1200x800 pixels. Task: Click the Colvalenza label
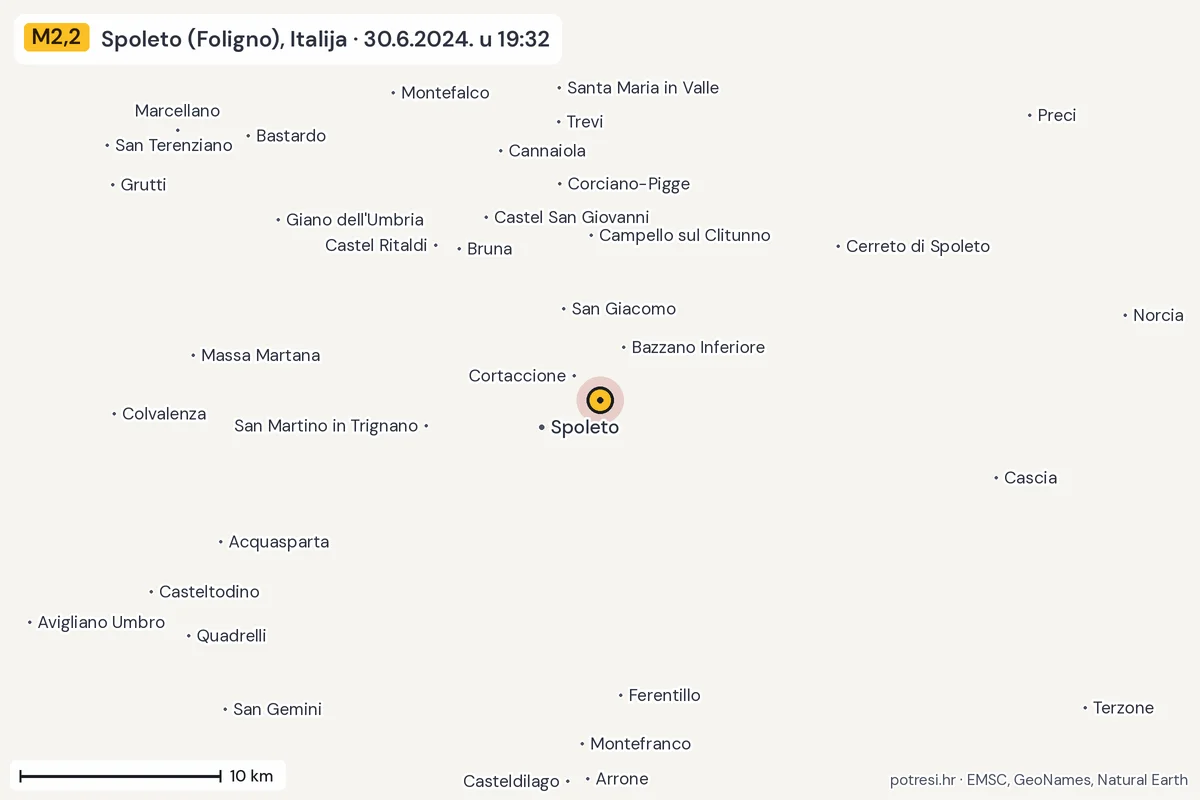tap(164, 414)
